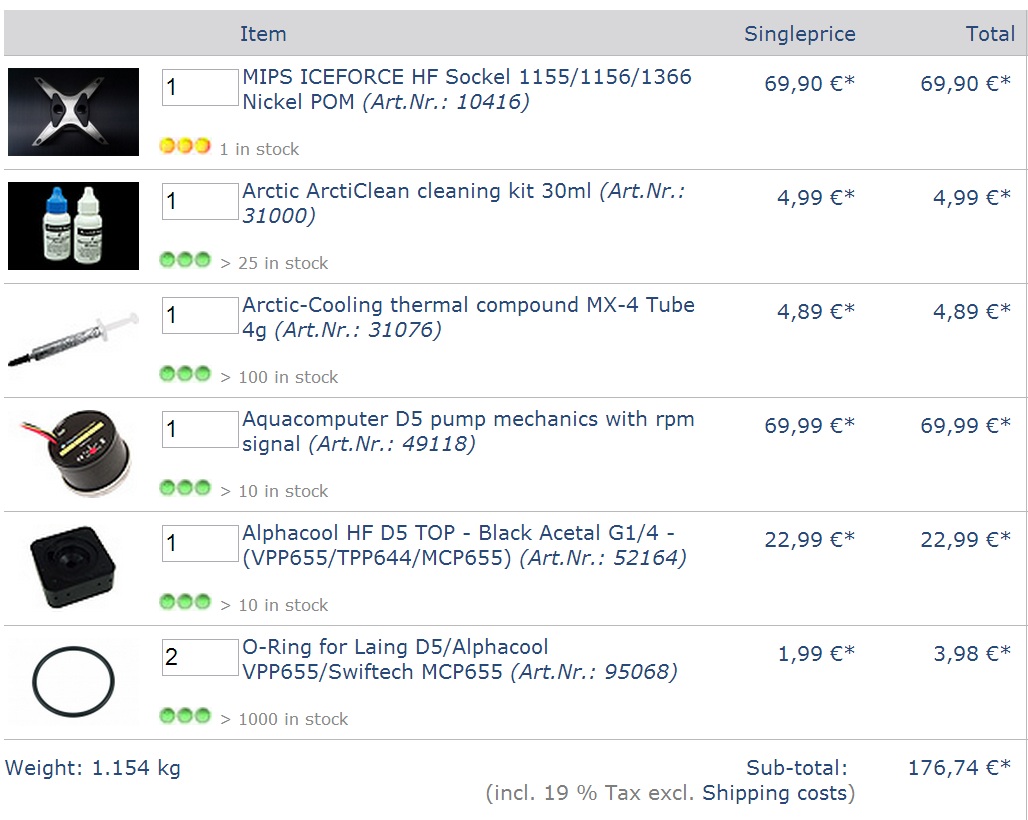Click the quantity field for MIPS ICEFORCE

click(x=200, y=87)
